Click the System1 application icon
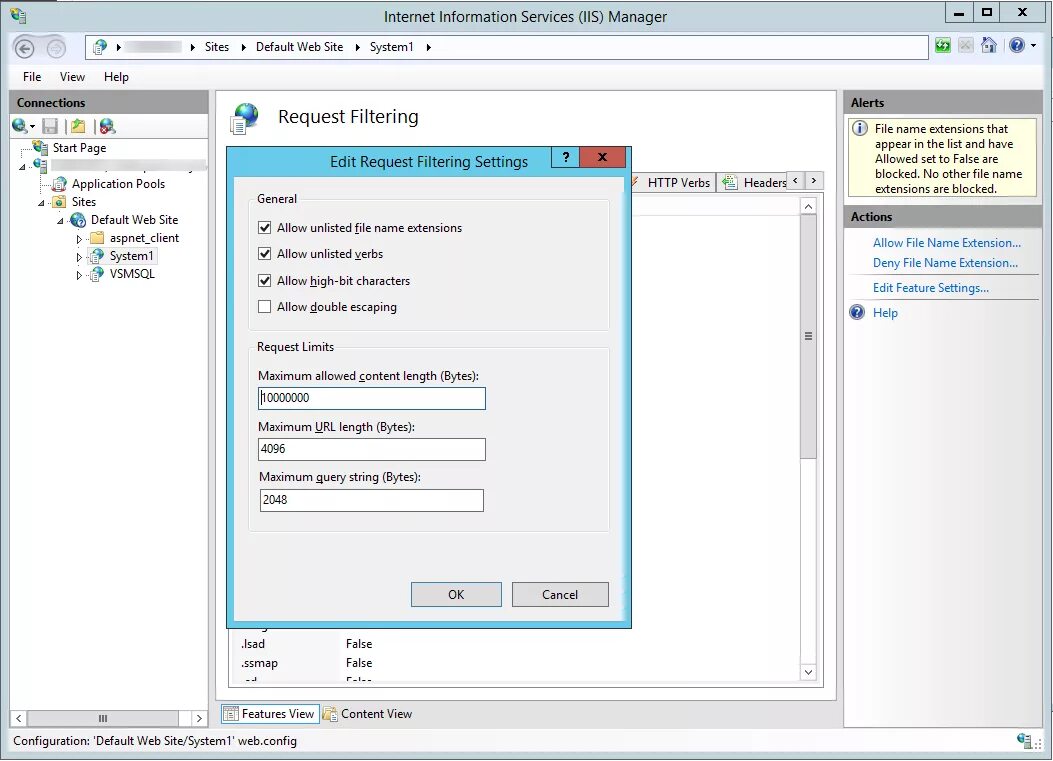Viewport: 1053px width, 761px height. pyautogui.click(x=97, y=256)
